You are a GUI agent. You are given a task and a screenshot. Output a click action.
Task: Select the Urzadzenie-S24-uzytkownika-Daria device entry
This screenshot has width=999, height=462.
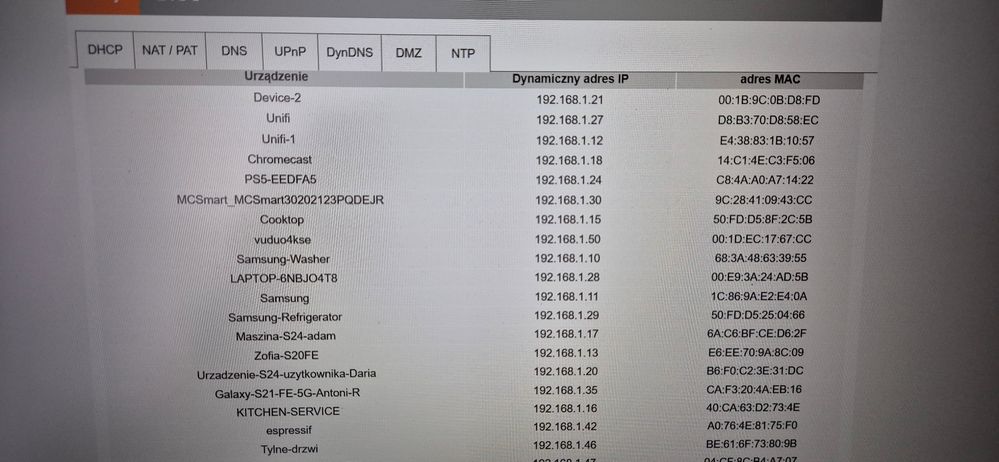(x=286, y=374)
